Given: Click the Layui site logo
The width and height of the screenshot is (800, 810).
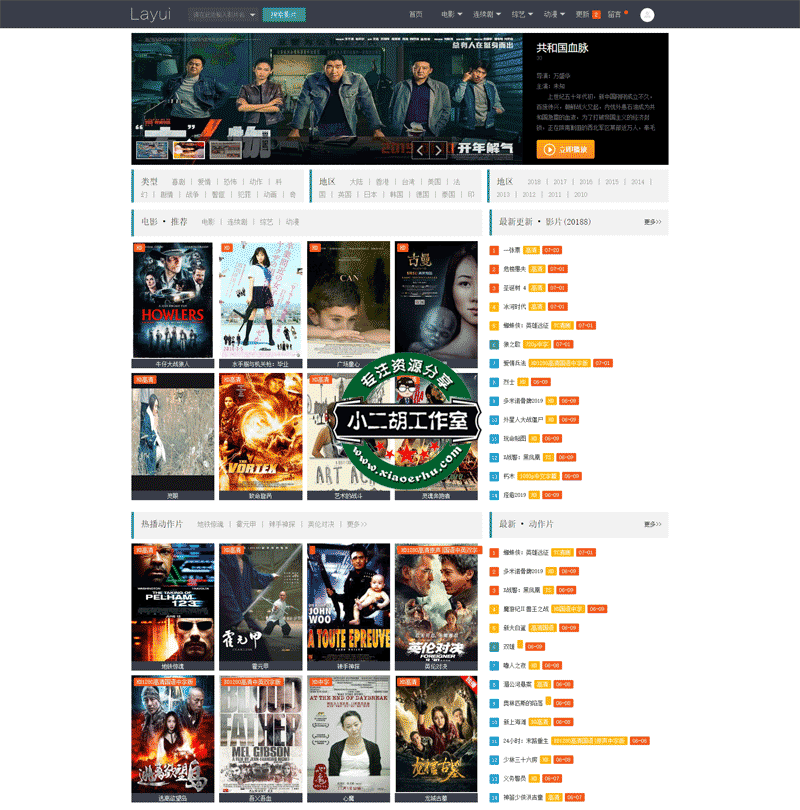Looking at the screenshot, I should pos(150,15).
